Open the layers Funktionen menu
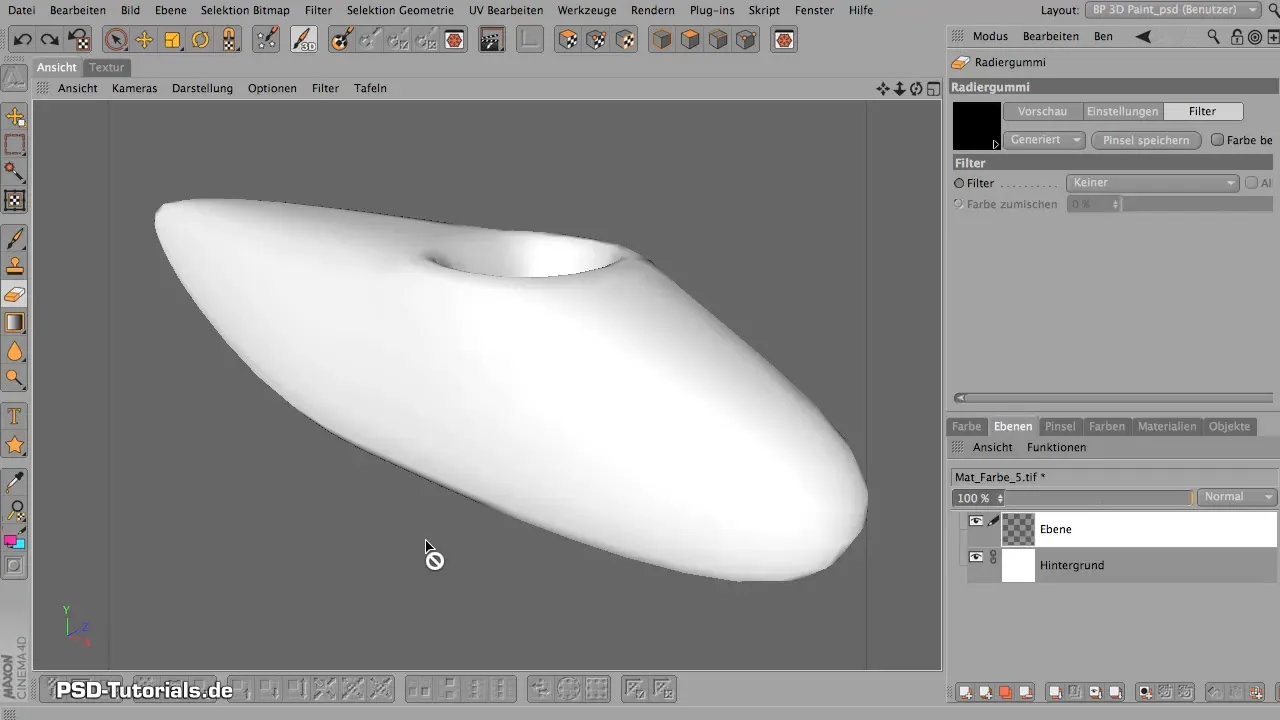Viewport: 1280px width, 720px height. pos(1056,447)
